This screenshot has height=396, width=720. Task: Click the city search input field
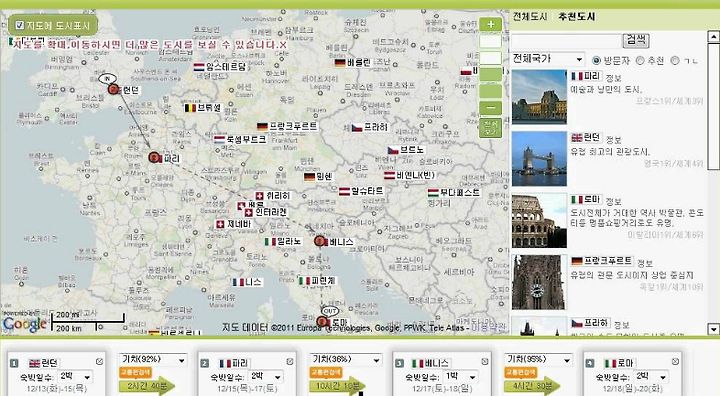(566, 40)
